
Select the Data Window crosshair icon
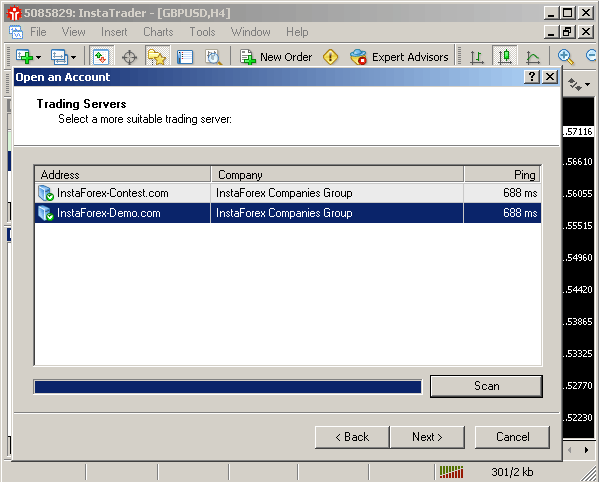click(x=130, y=57)
